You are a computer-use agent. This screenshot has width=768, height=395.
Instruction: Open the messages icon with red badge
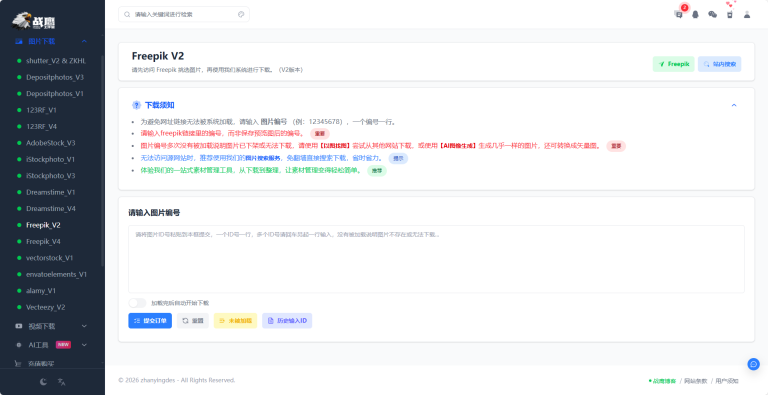679,14
